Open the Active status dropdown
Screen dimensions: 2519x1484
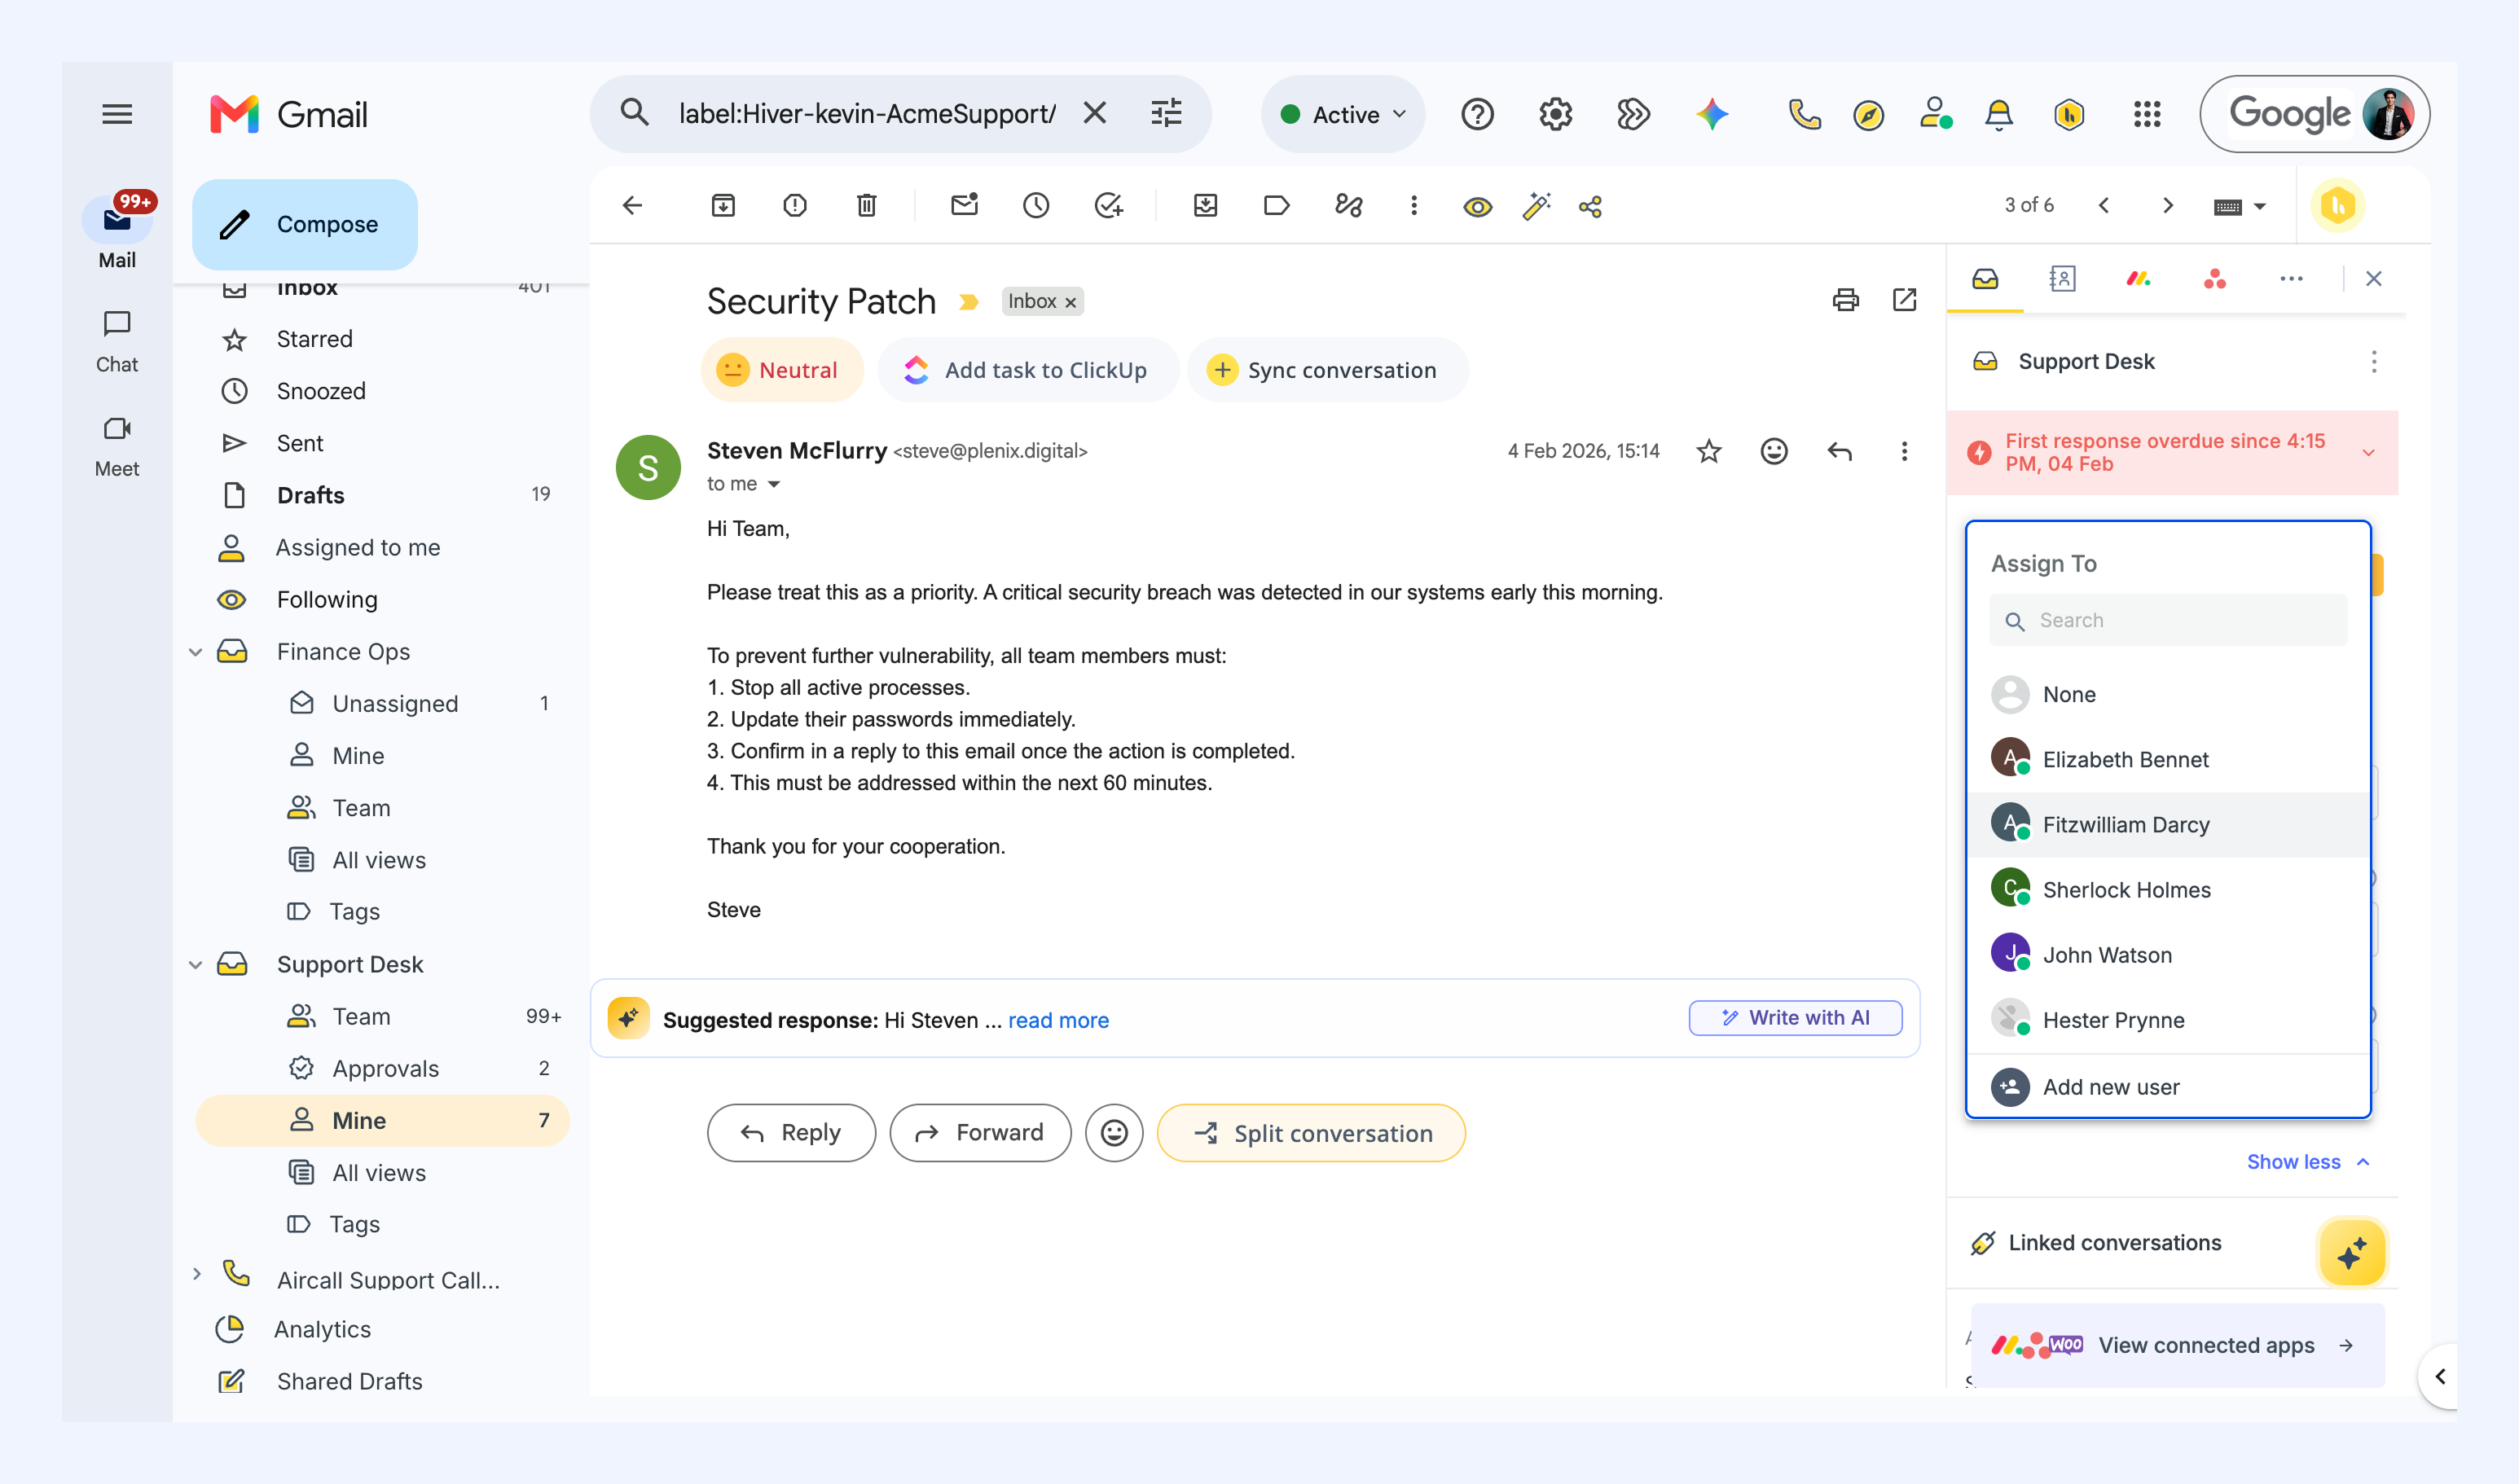click(x=1343, y=114)
